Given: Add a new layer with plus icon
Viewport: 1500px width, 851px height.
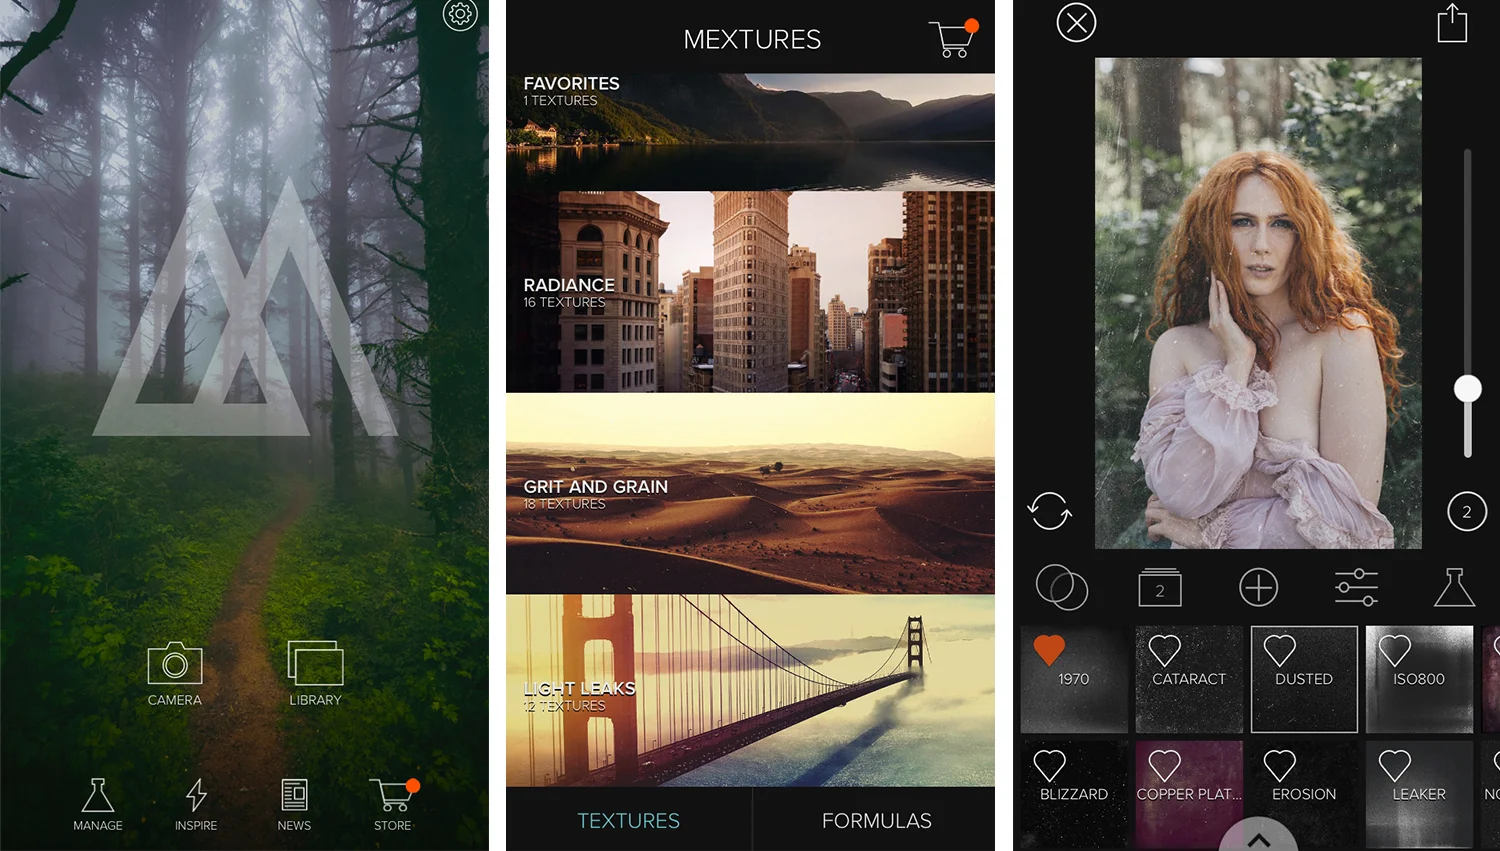Looking at the screenshot, I should (1259, 587).
